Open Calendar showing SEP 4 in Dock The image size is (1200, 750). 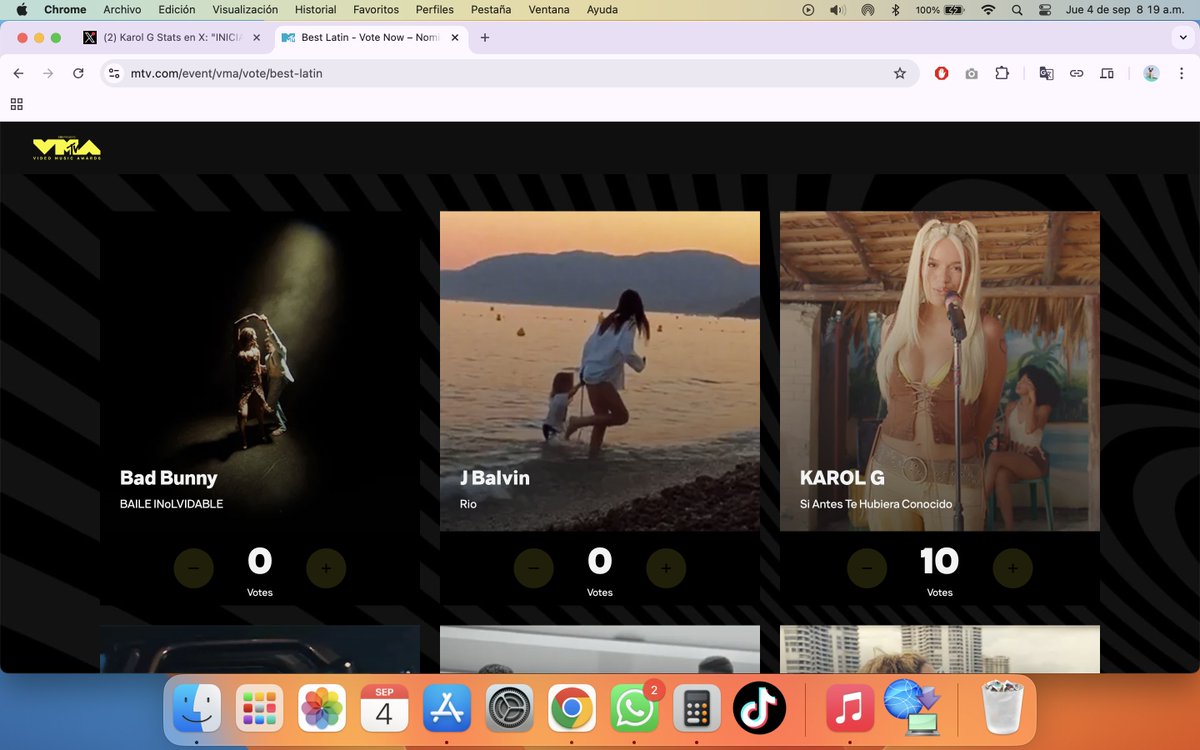click(x=384, y=709)
